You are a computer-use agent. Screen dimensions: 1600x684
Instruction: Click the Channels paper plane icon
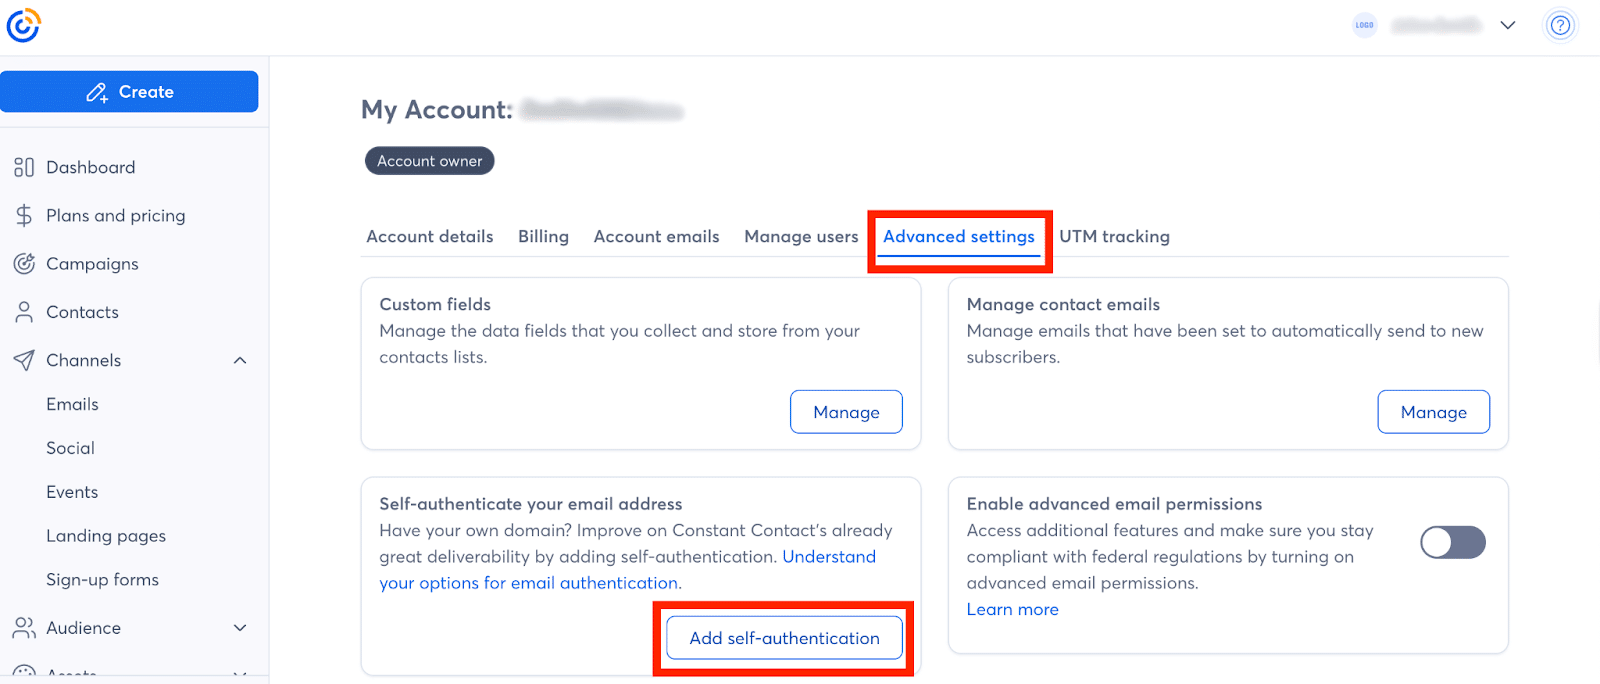[x=24, y=360]
